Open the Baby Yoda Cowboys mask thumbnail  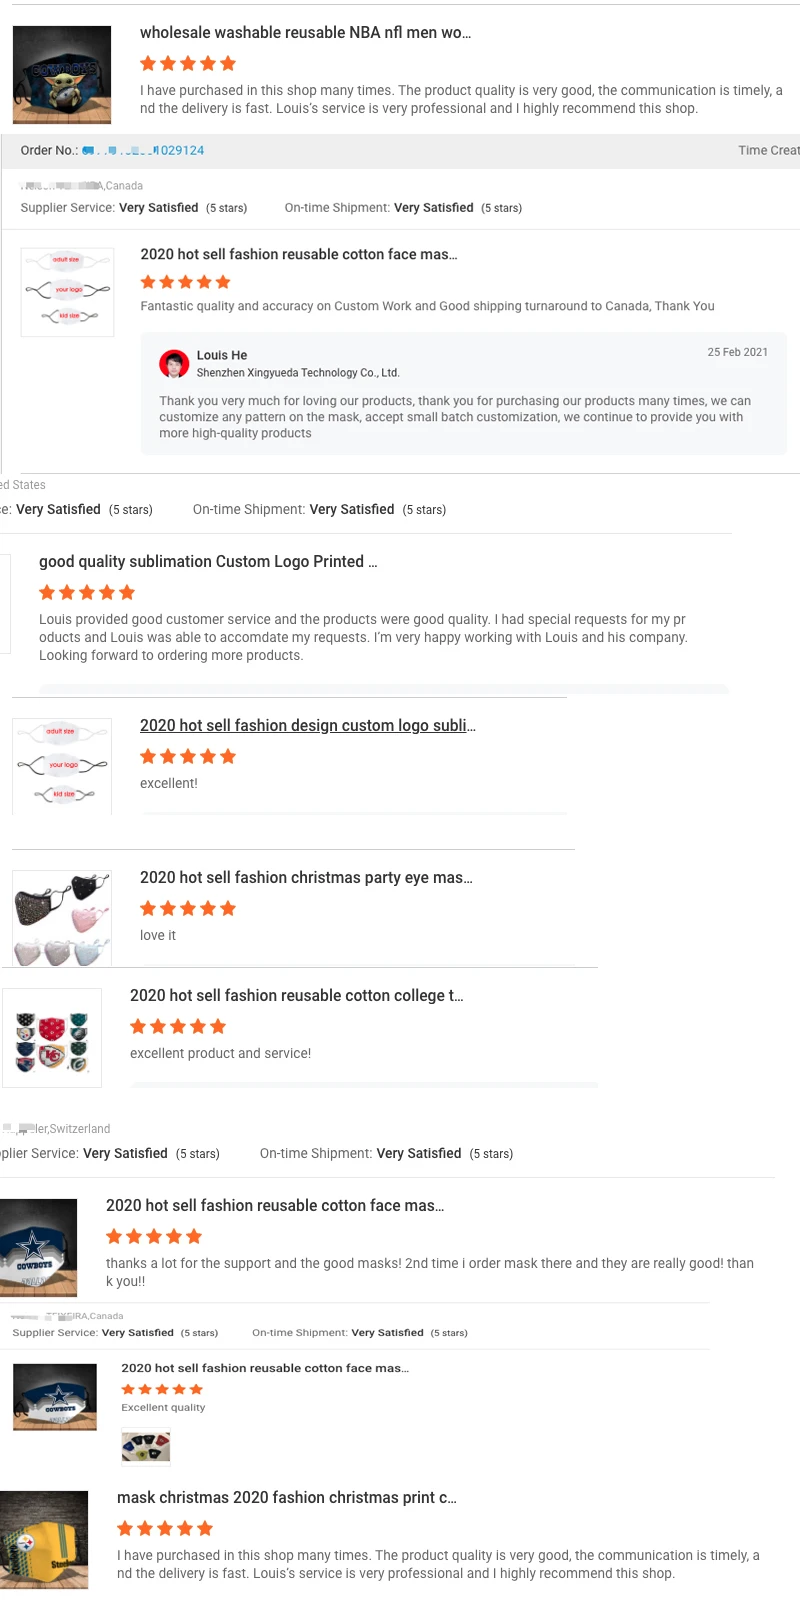[x=62, y=75]
